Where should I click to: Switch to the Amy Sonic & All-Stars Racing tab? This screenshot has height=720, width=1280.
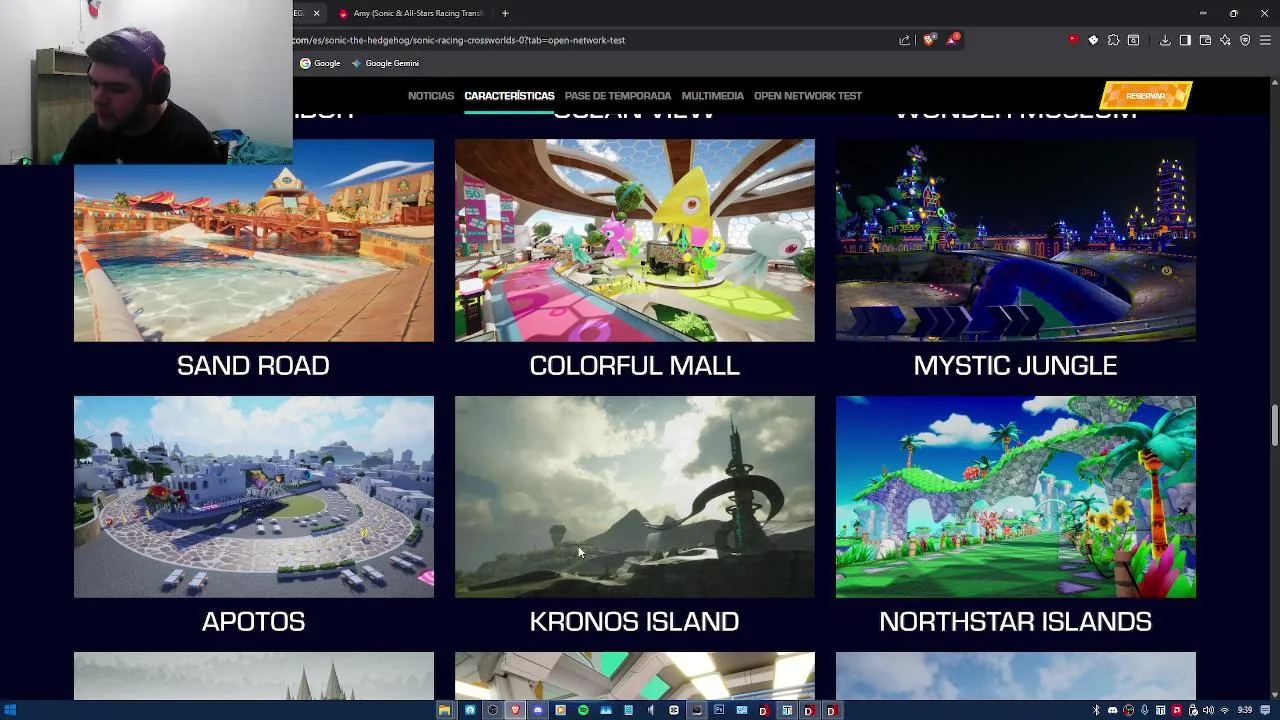coord(411,13)
